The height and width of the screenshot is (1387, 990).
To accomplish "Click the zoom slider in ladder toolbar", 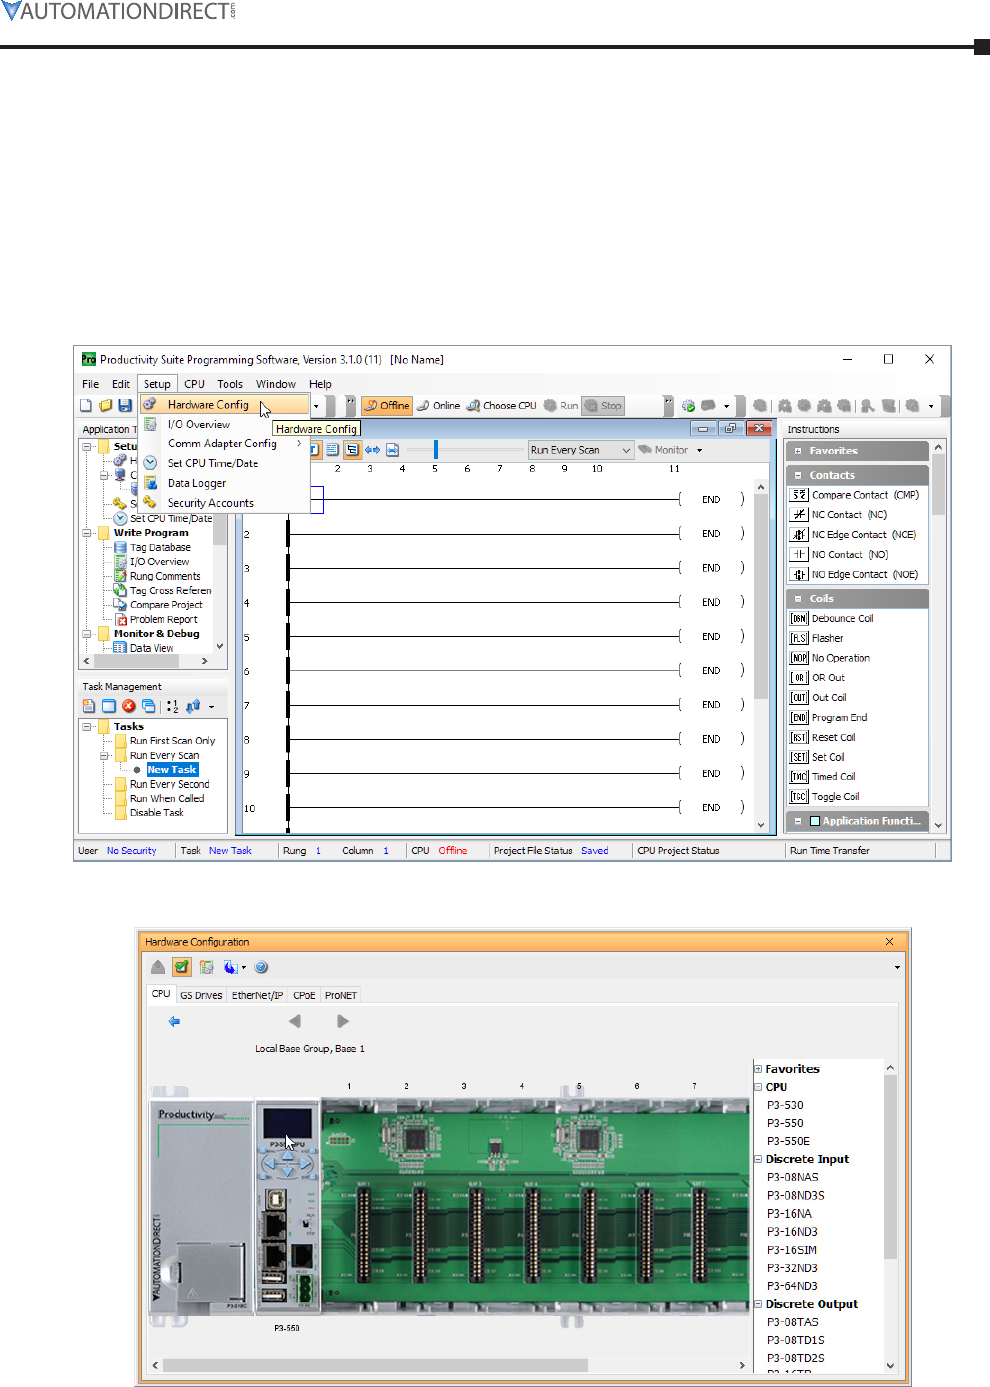I will pyautogui.click(x=436, y=450).
